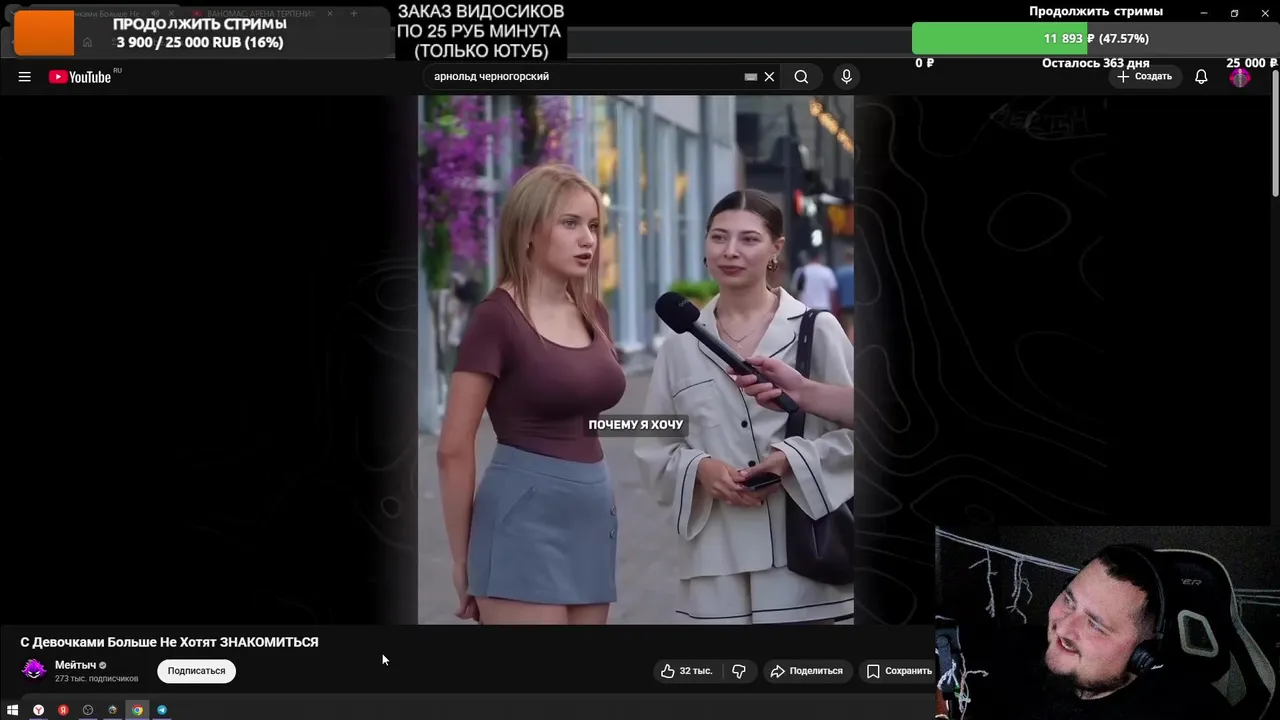Click the Создать create button
Viewport: 1280px width, 720px height.
[1144, 77]
